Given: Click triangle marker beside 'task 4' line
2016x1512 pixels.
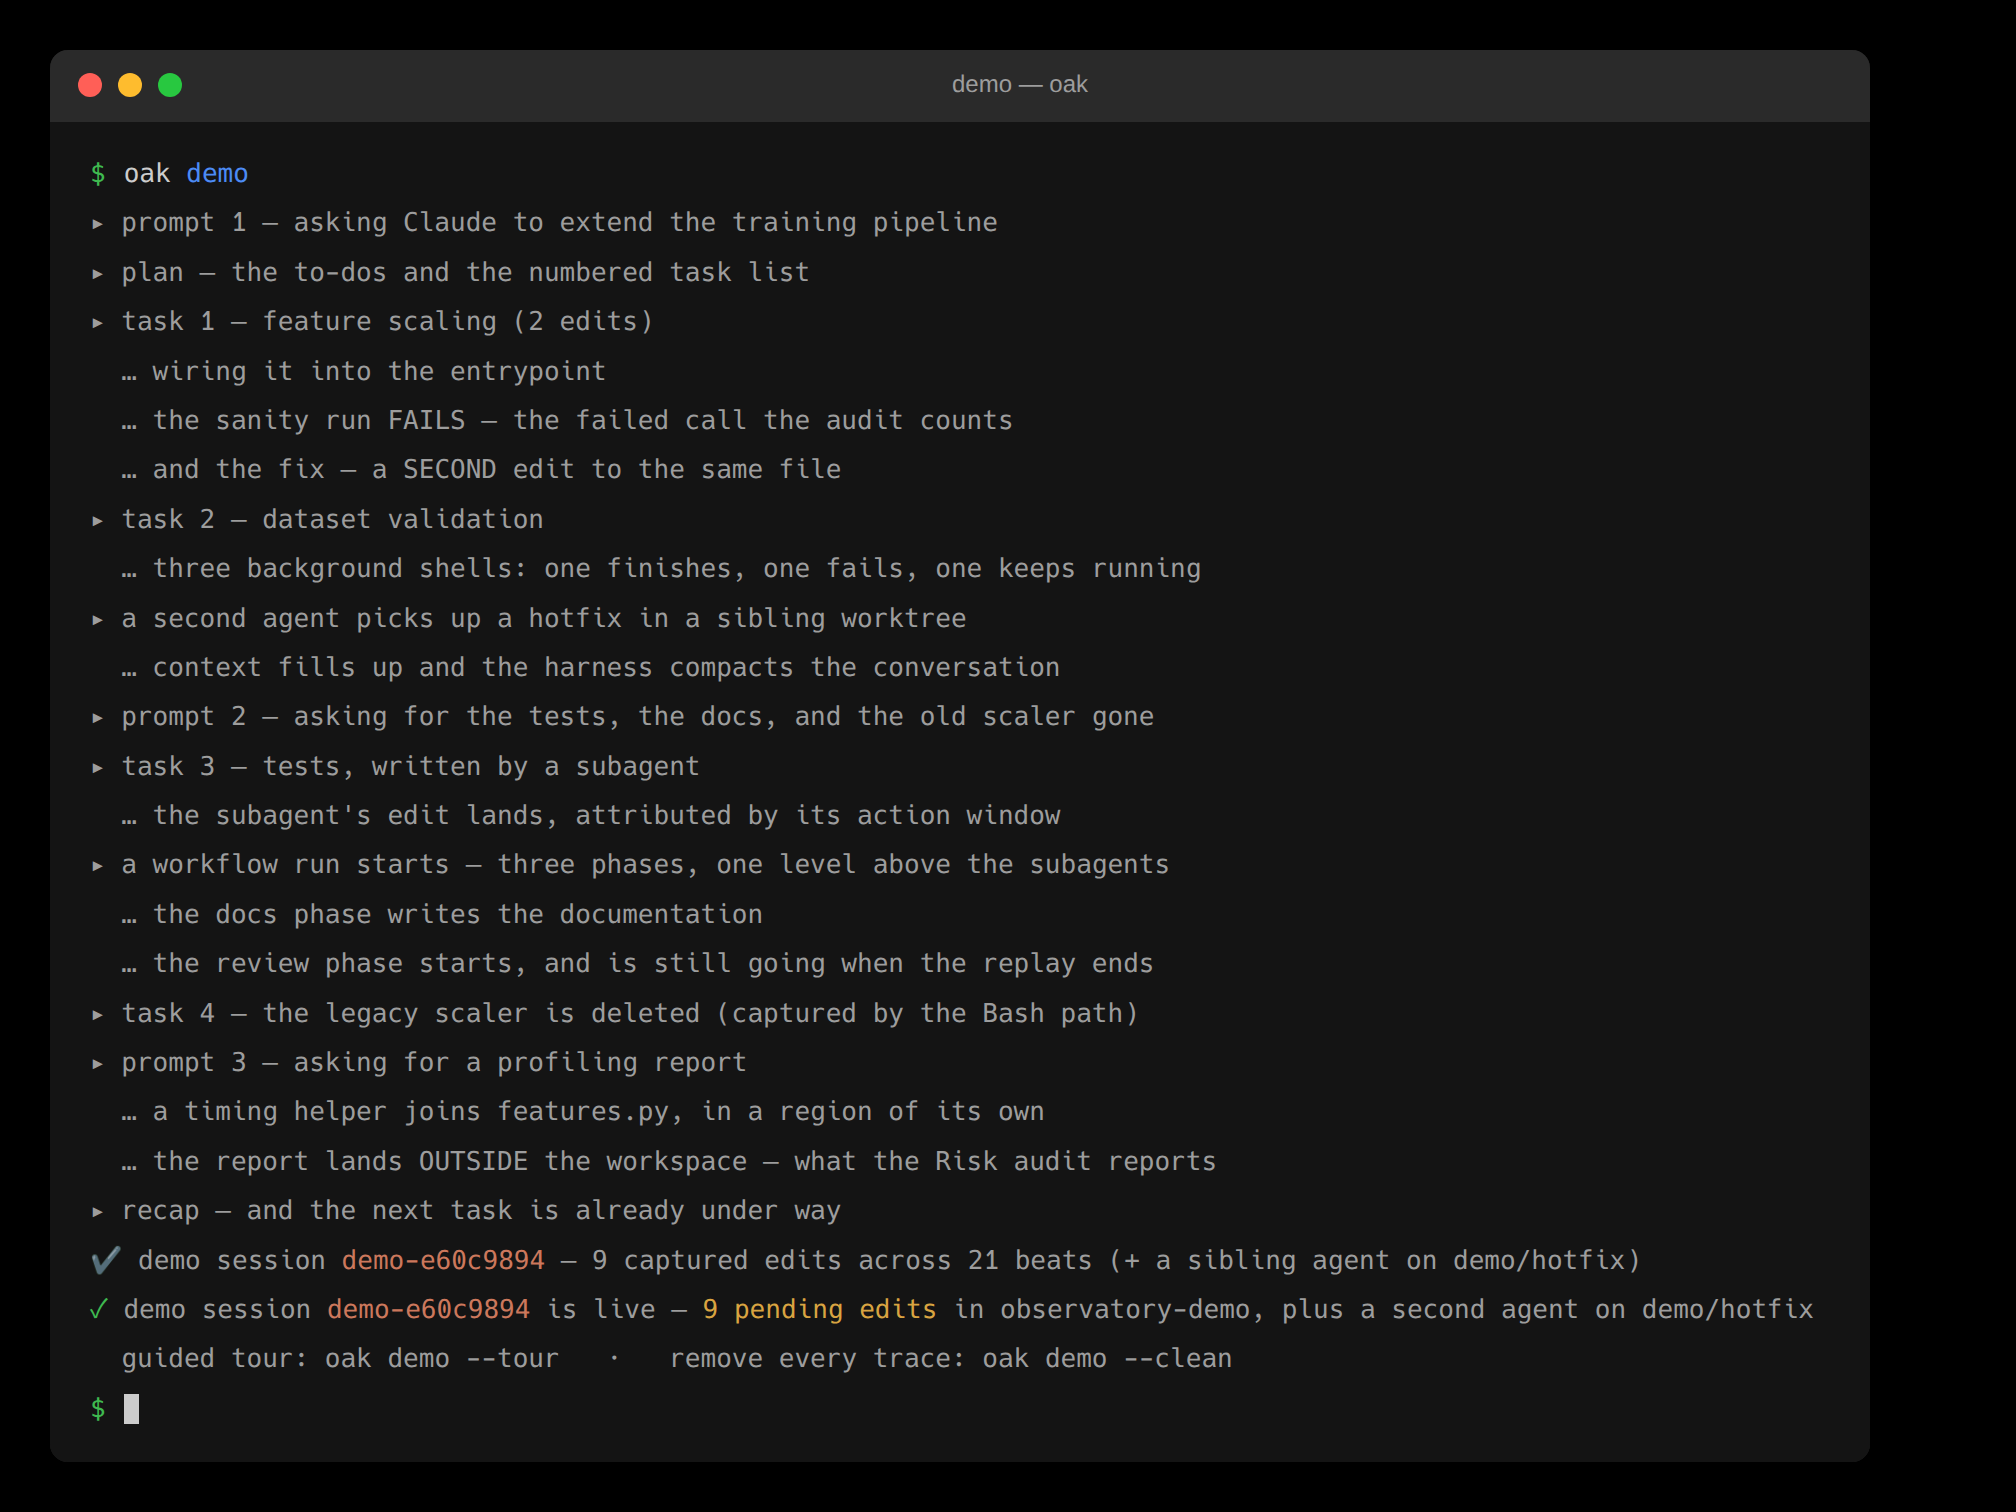Looking at the screenshot, I should (97, 1014).
